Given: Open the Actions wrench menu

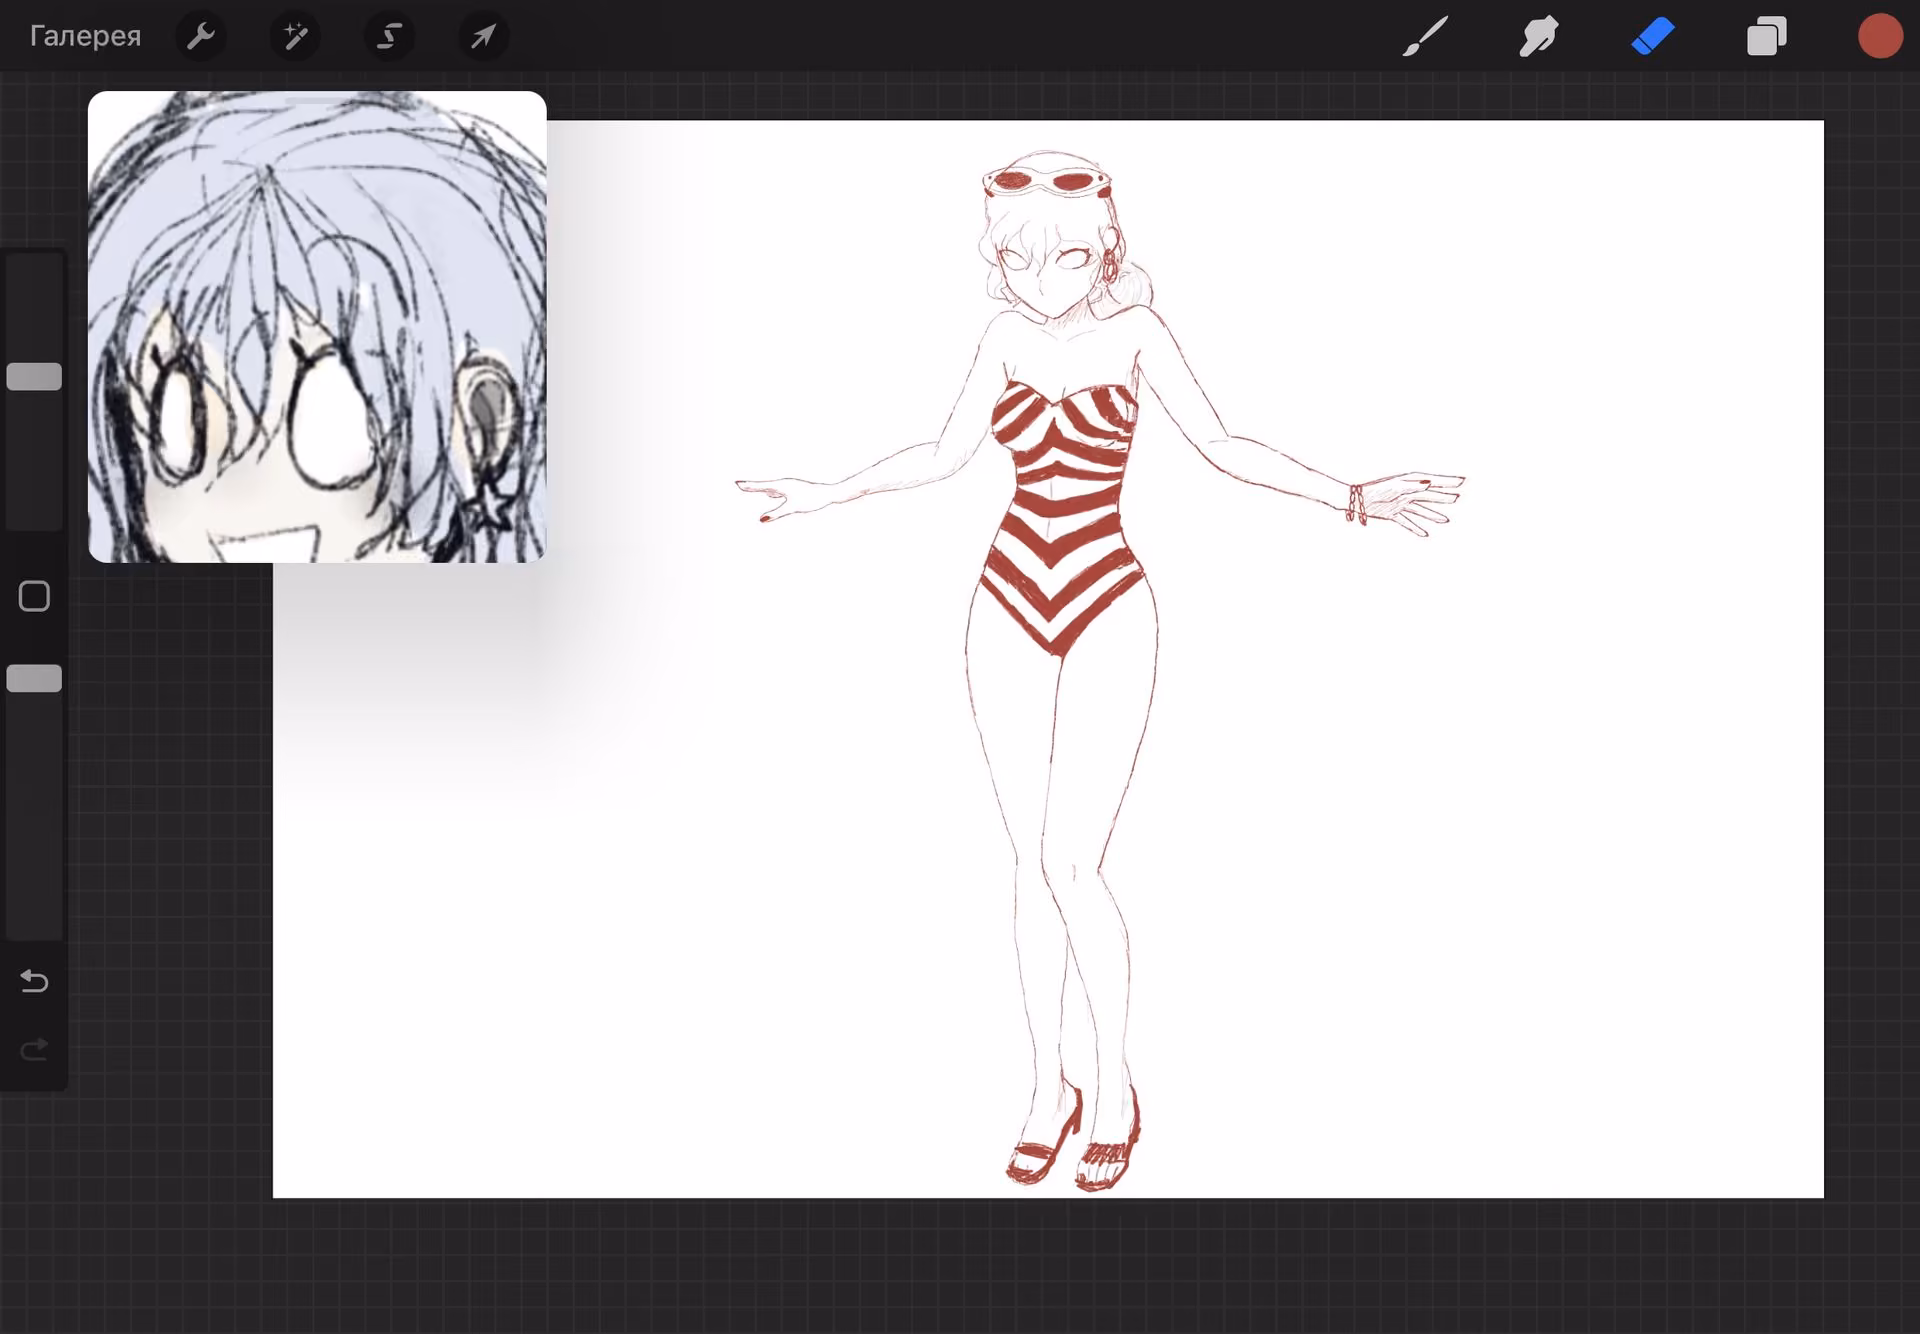Looking at the screenshot, I should click(x=201, y=36).
